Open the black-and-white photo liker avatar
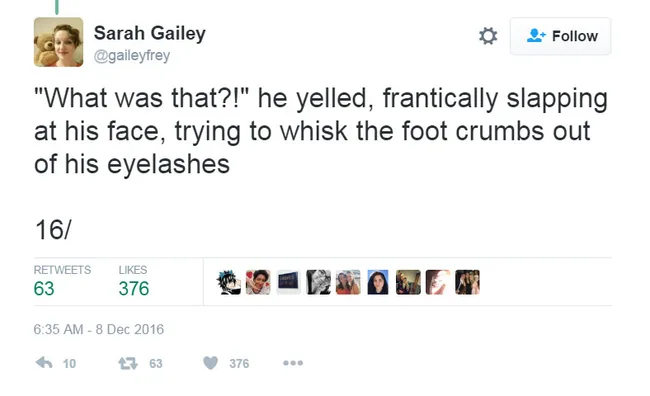This screenshot has width=650, height=396. pos(318,282)
